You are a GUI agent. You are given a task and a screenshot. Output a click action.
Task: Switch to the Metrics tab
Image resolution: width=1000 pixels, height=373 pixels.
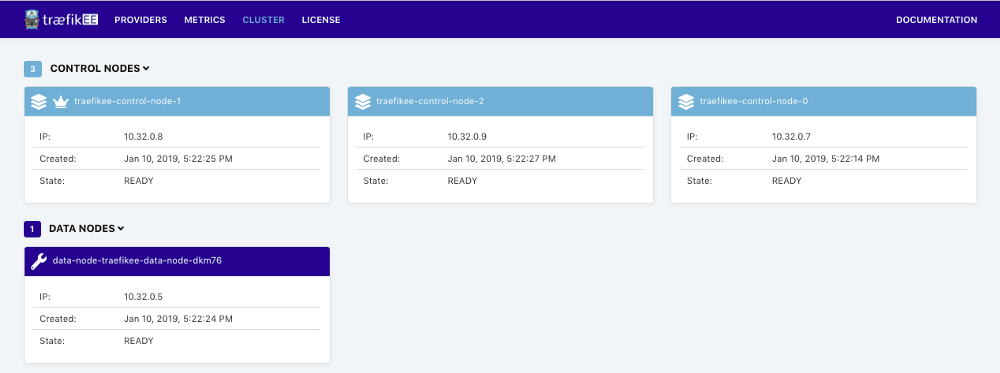[x=205, y=20]
